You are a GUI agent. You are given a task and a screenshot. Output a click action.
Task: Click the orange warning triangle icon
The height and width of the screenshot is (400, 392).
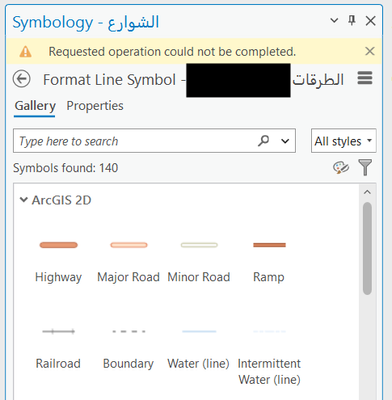pyautogui.click(x=25, y=52)
